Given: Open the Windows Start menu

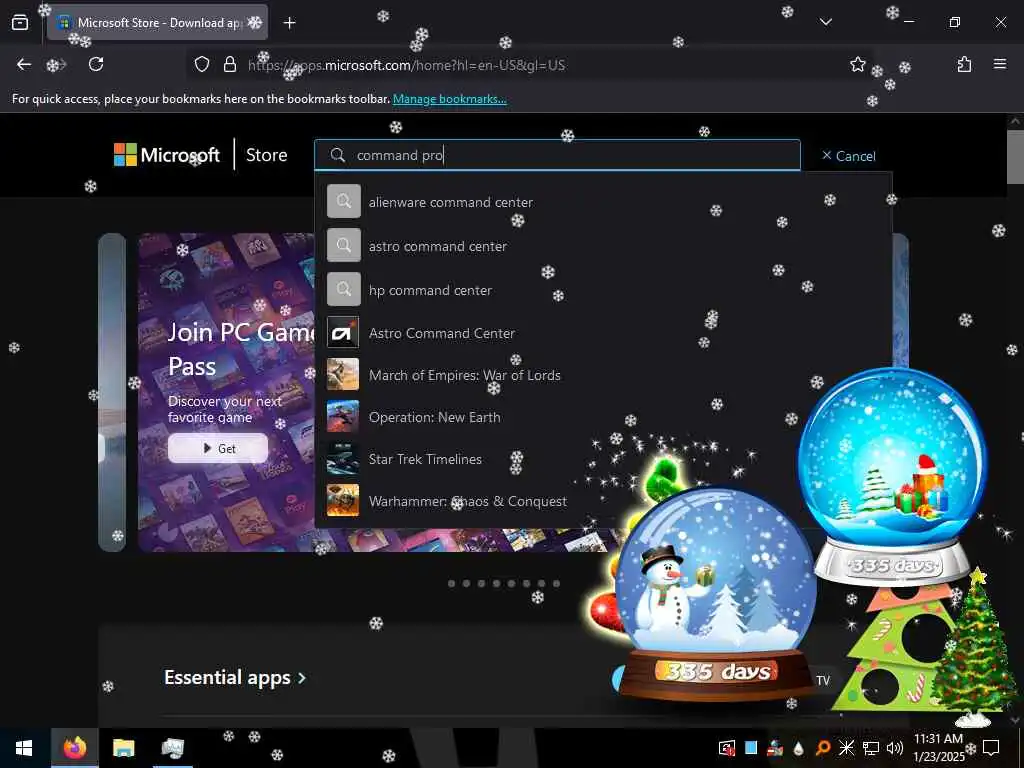Looking at the screenshot, I should click(24, 748).
